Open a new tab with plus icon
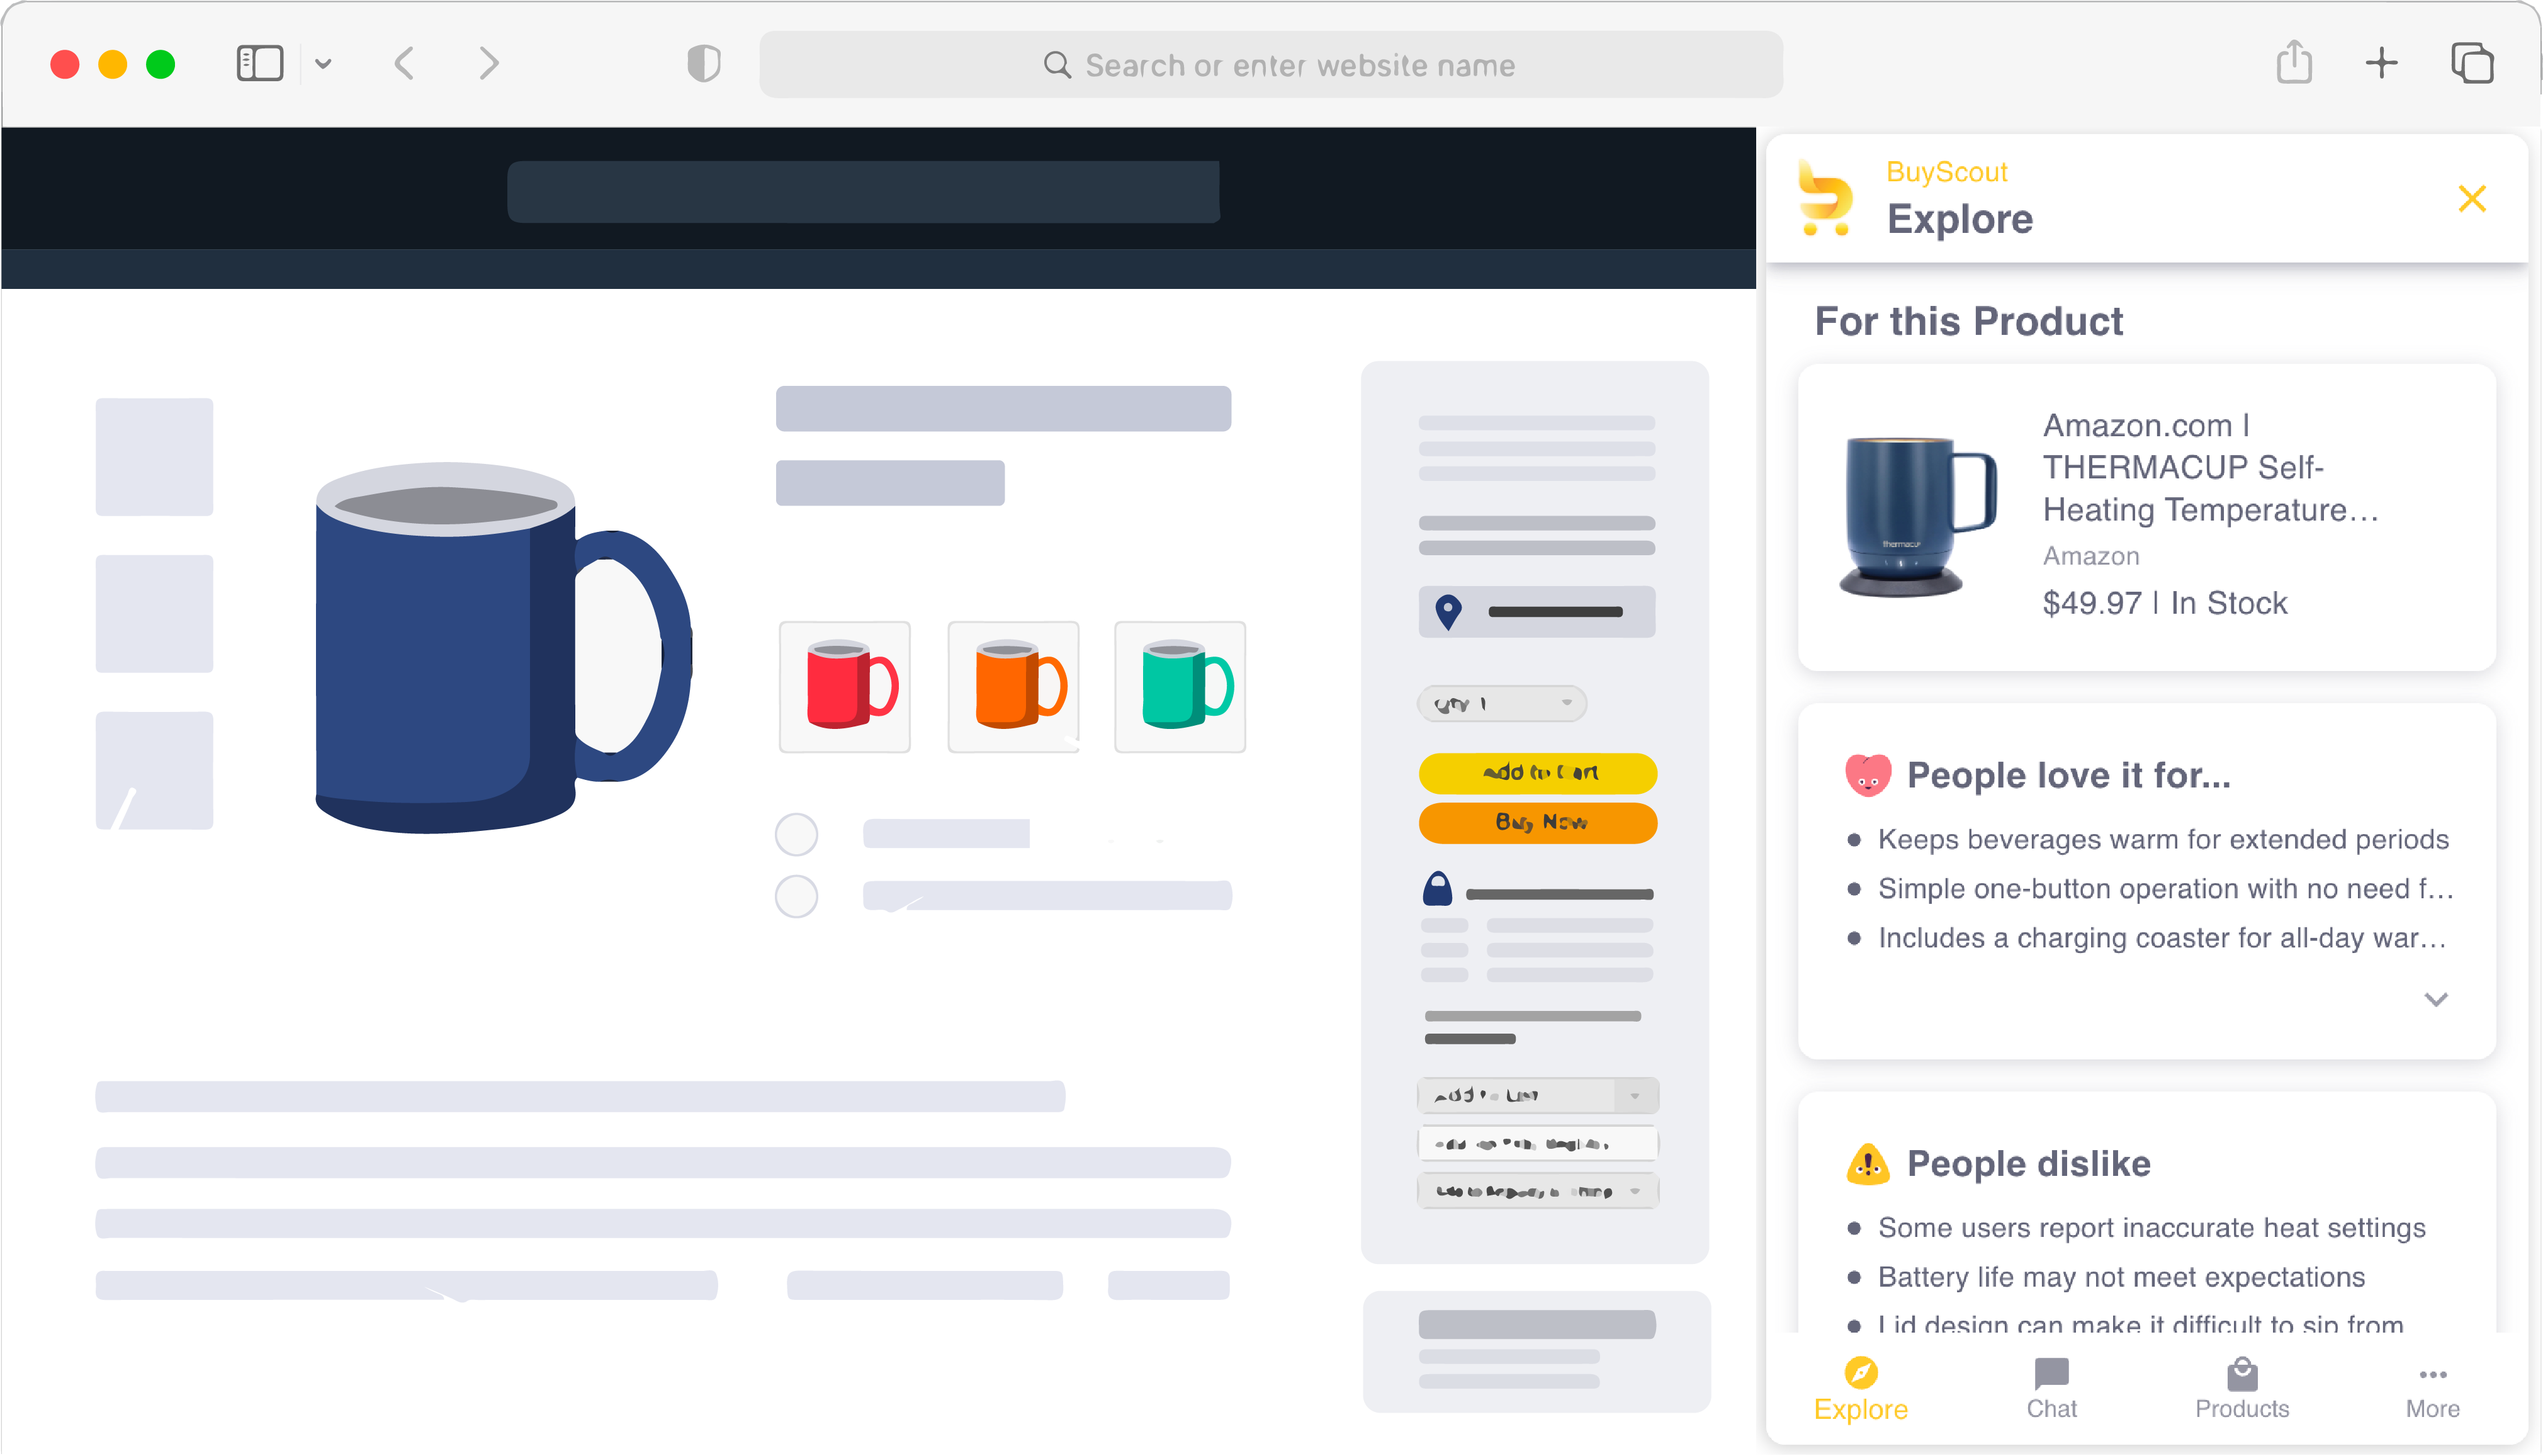 pos(2382,63)
